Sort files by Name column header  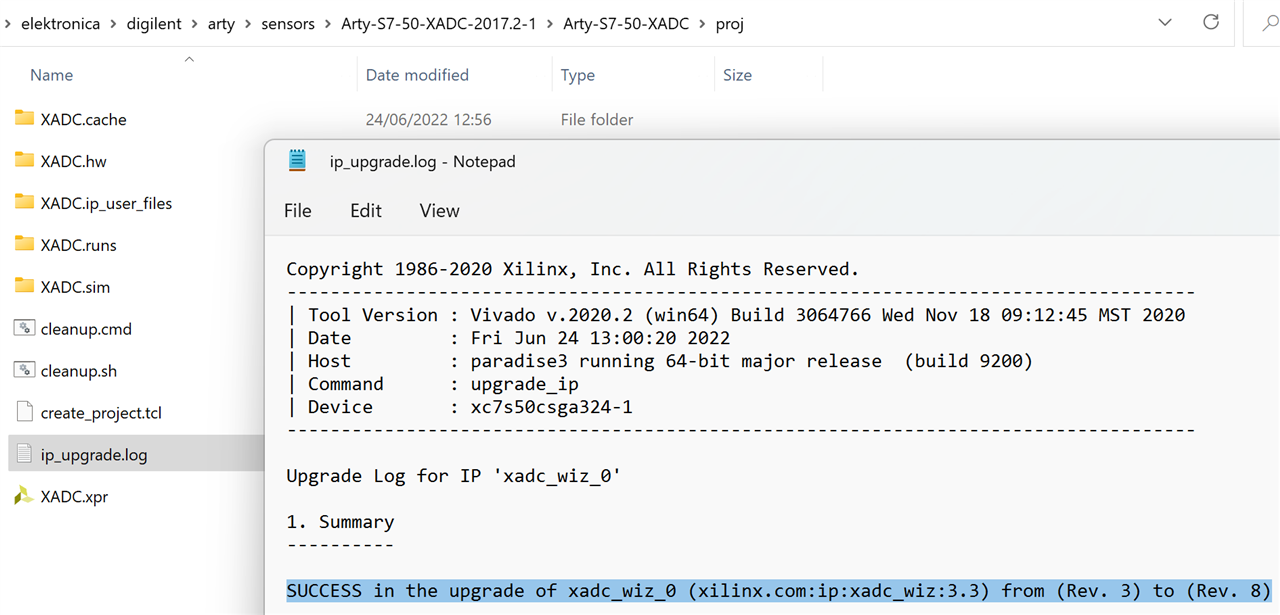(x=52, y=75)
